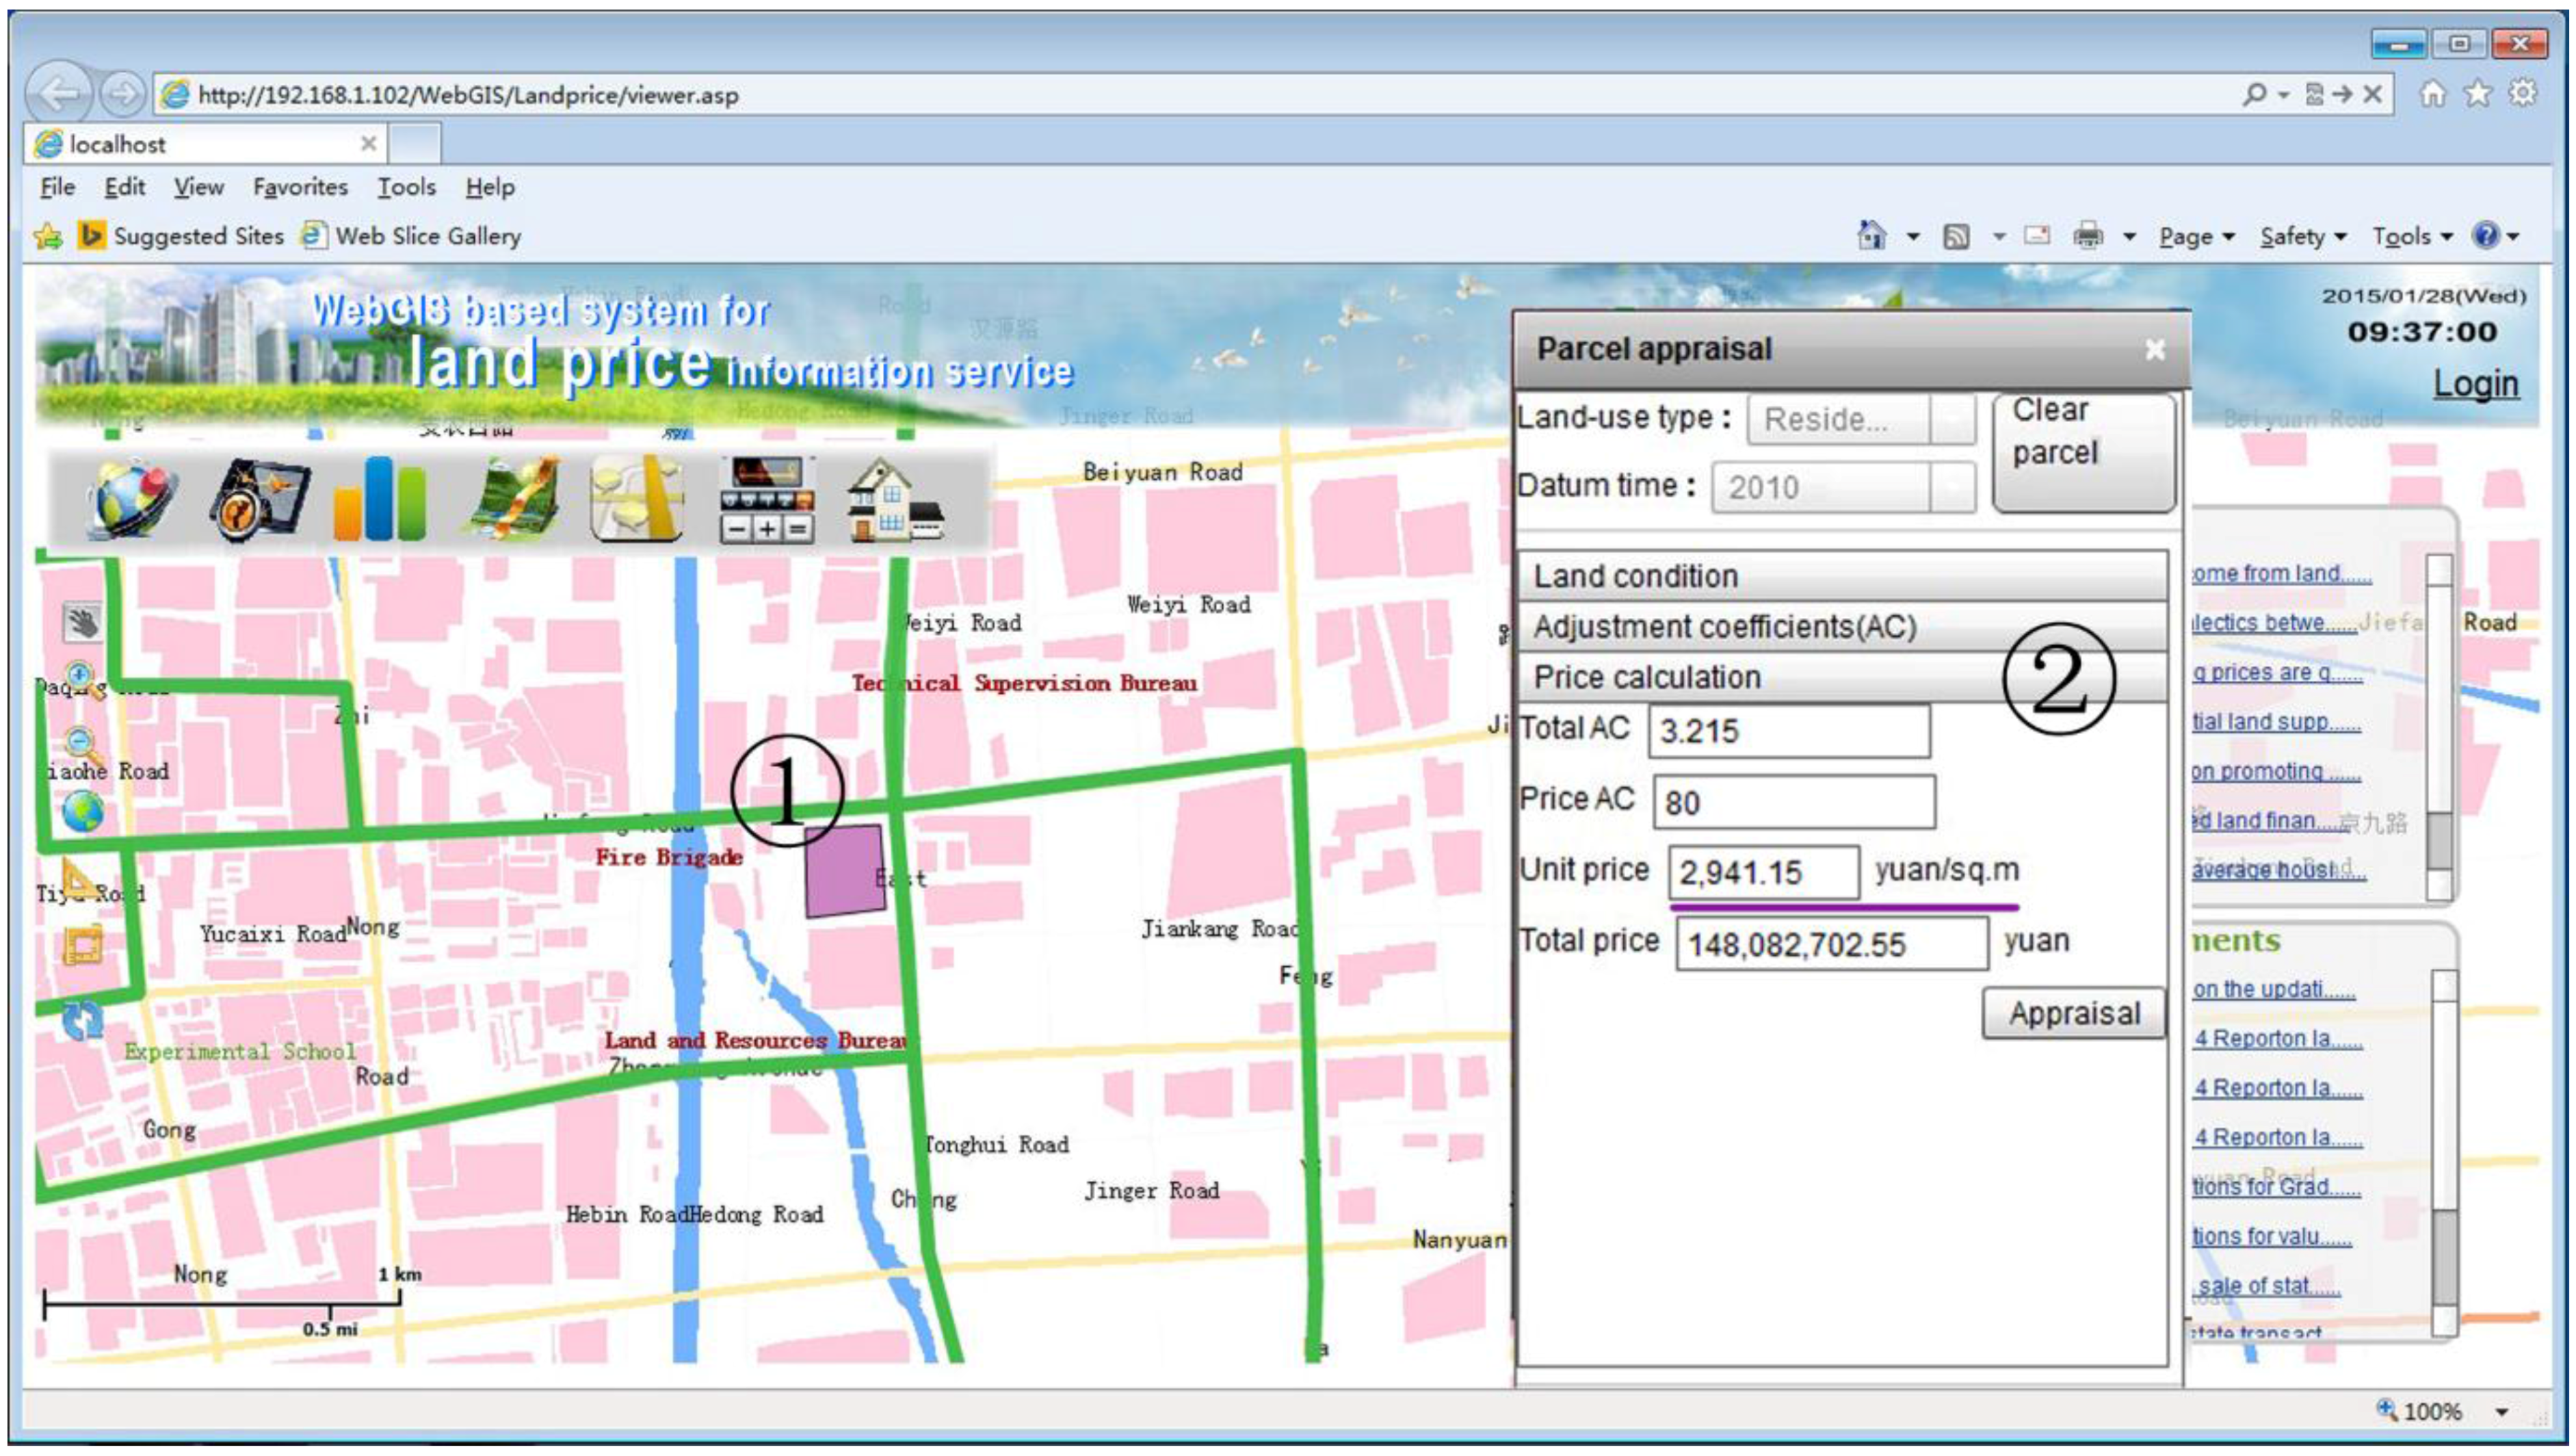Open the Favorites menu
The image size is (2576, 1456).
point(300,187)
